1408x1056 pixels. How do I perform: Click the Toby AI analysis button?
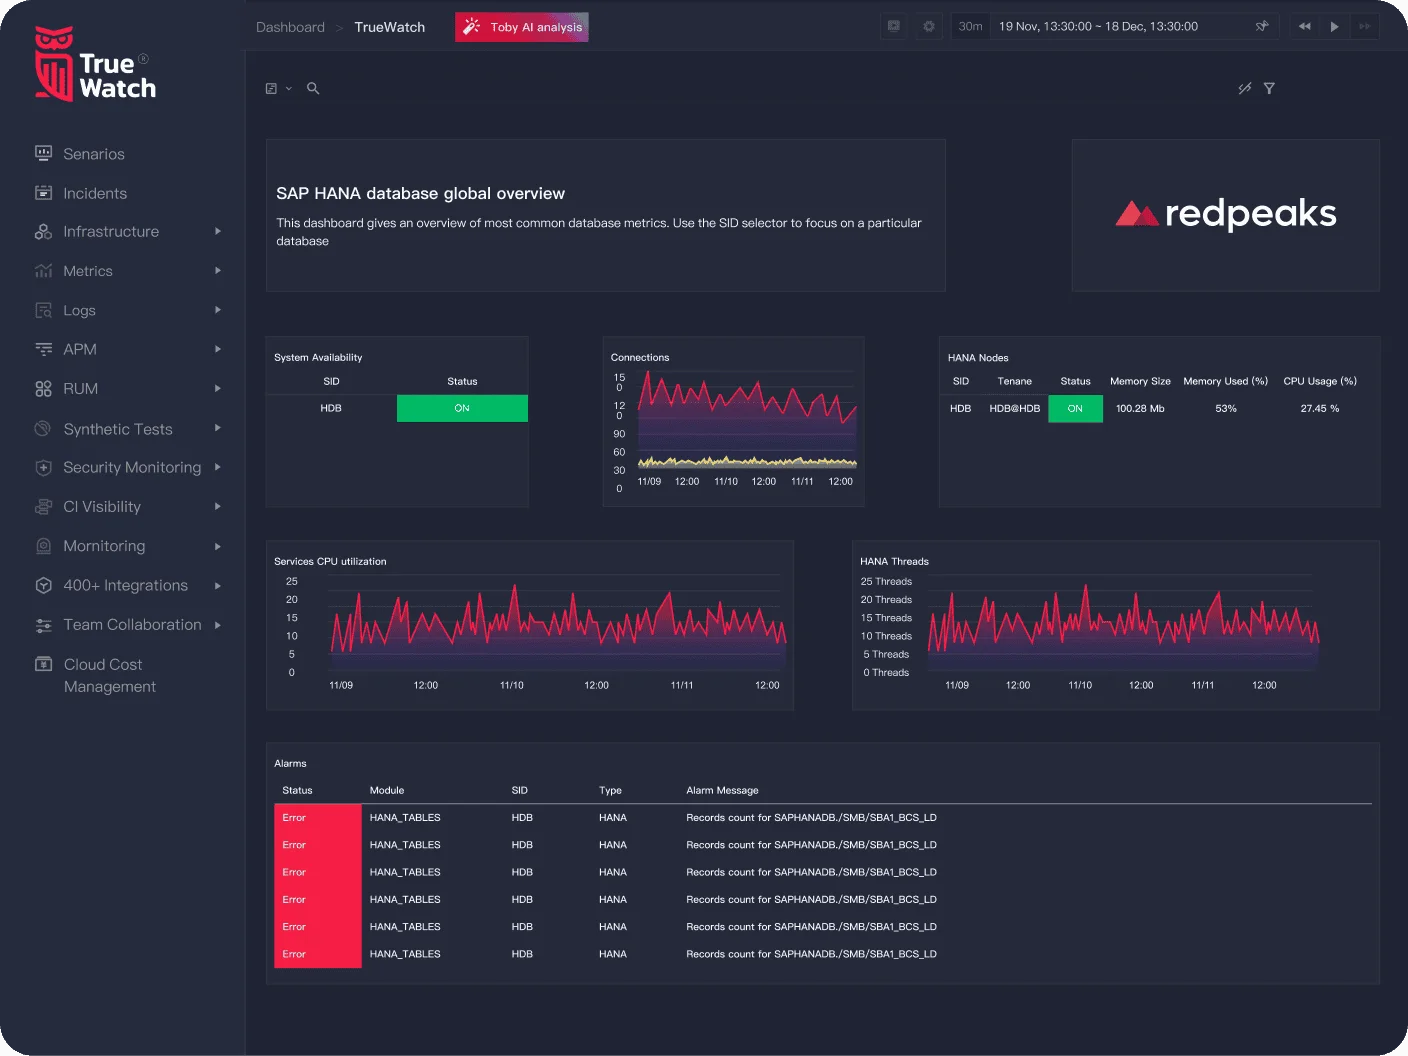pos(522,27)
